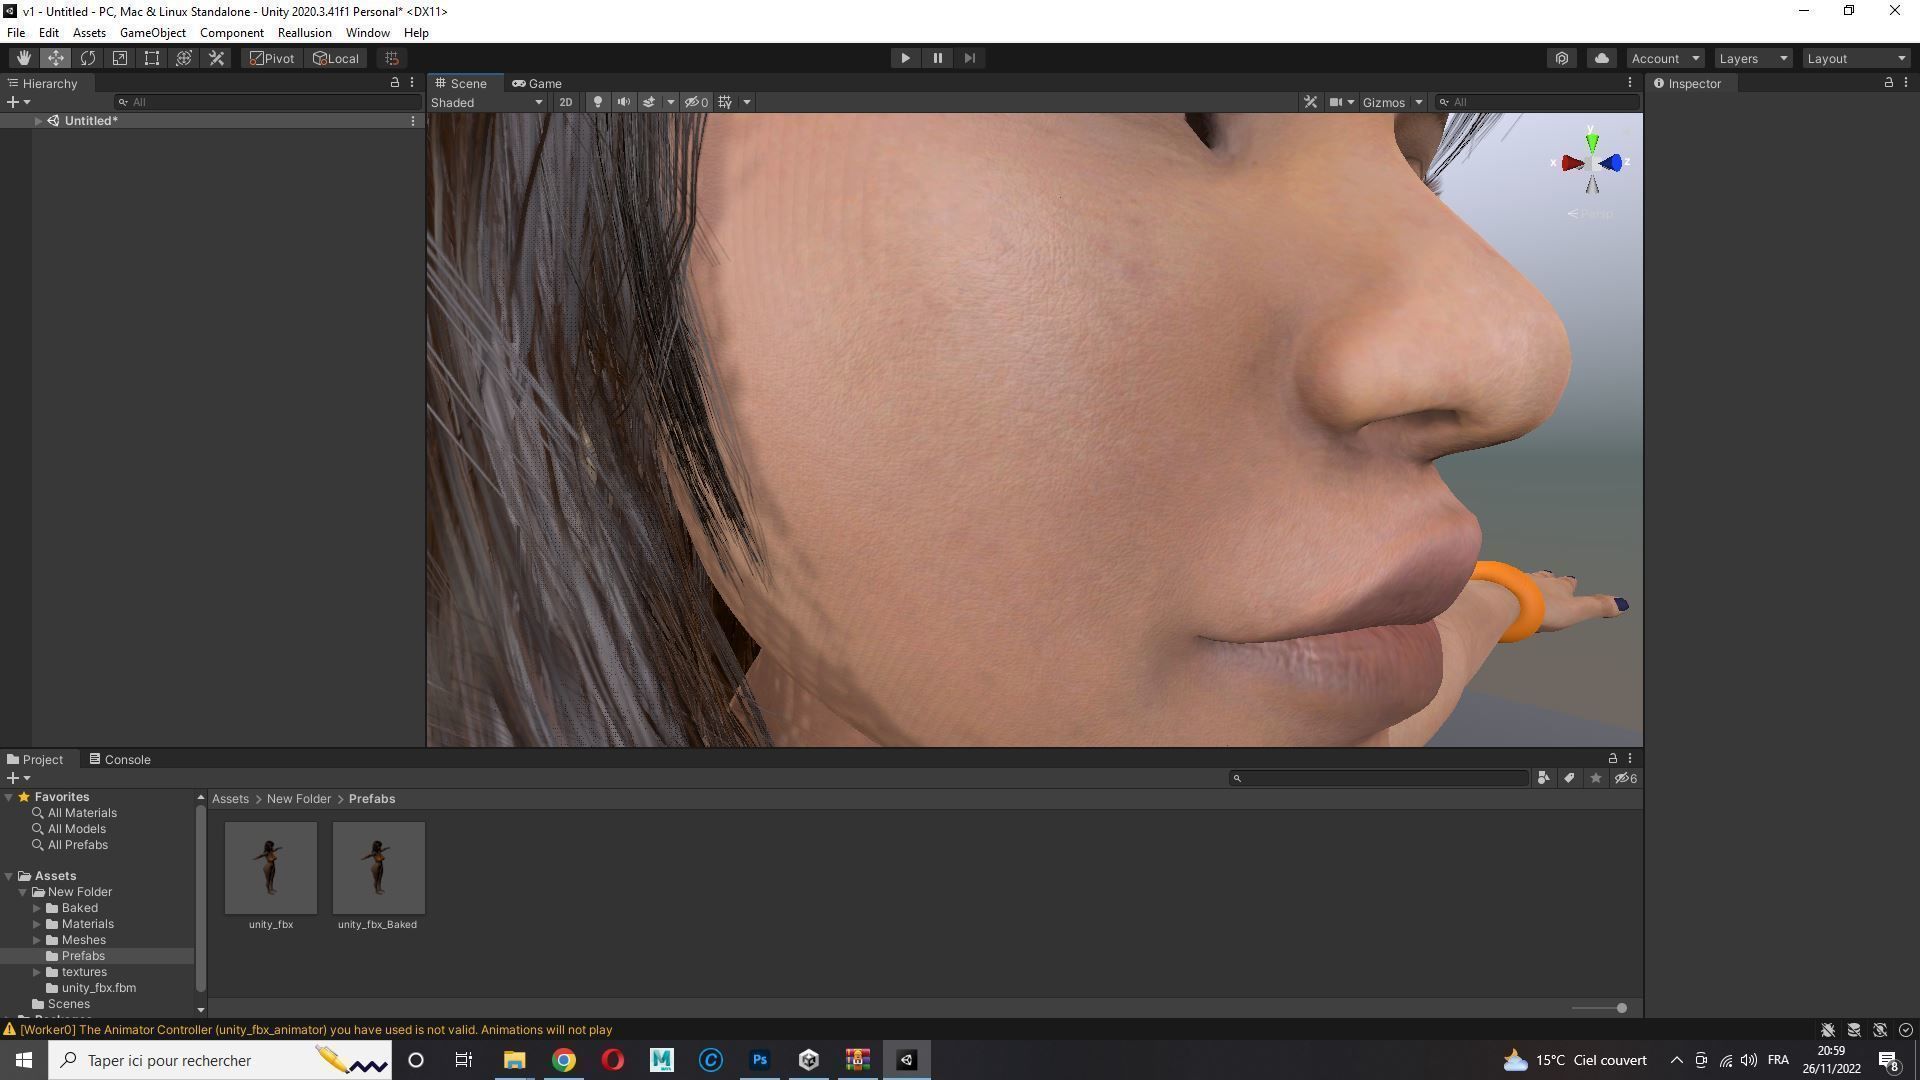Viewport: 1920px width, 1080px height.
Task: Open the Hierarchy create (+) dropdown
Action: (18, 102)
